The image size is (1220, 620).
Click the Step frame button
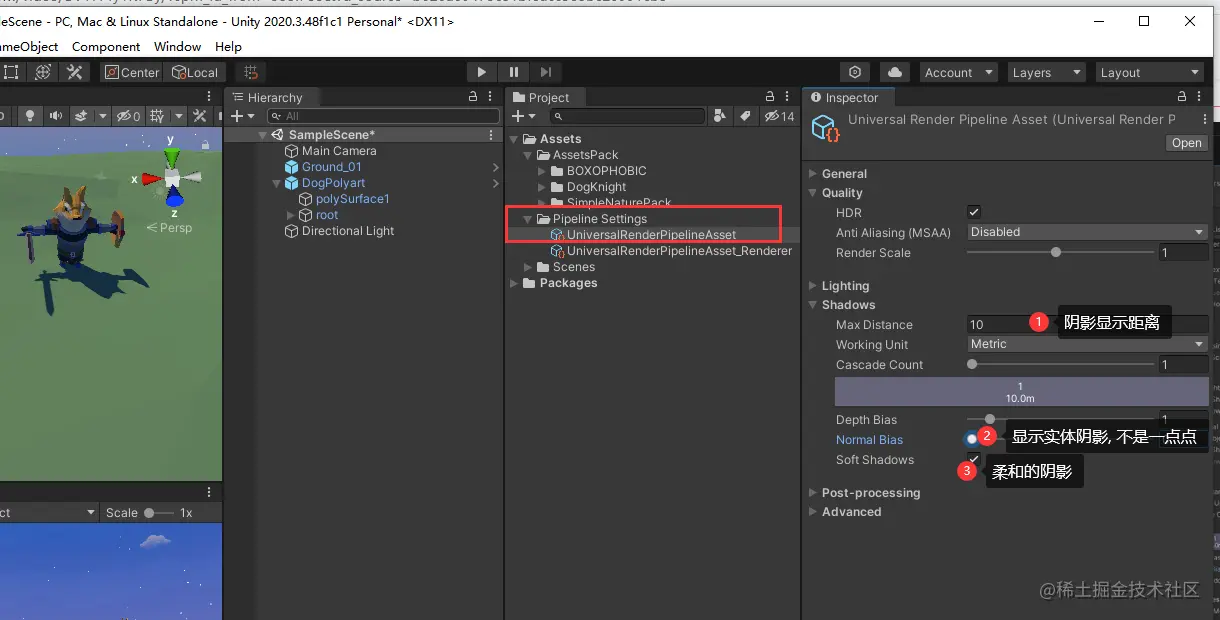(545, 72)
